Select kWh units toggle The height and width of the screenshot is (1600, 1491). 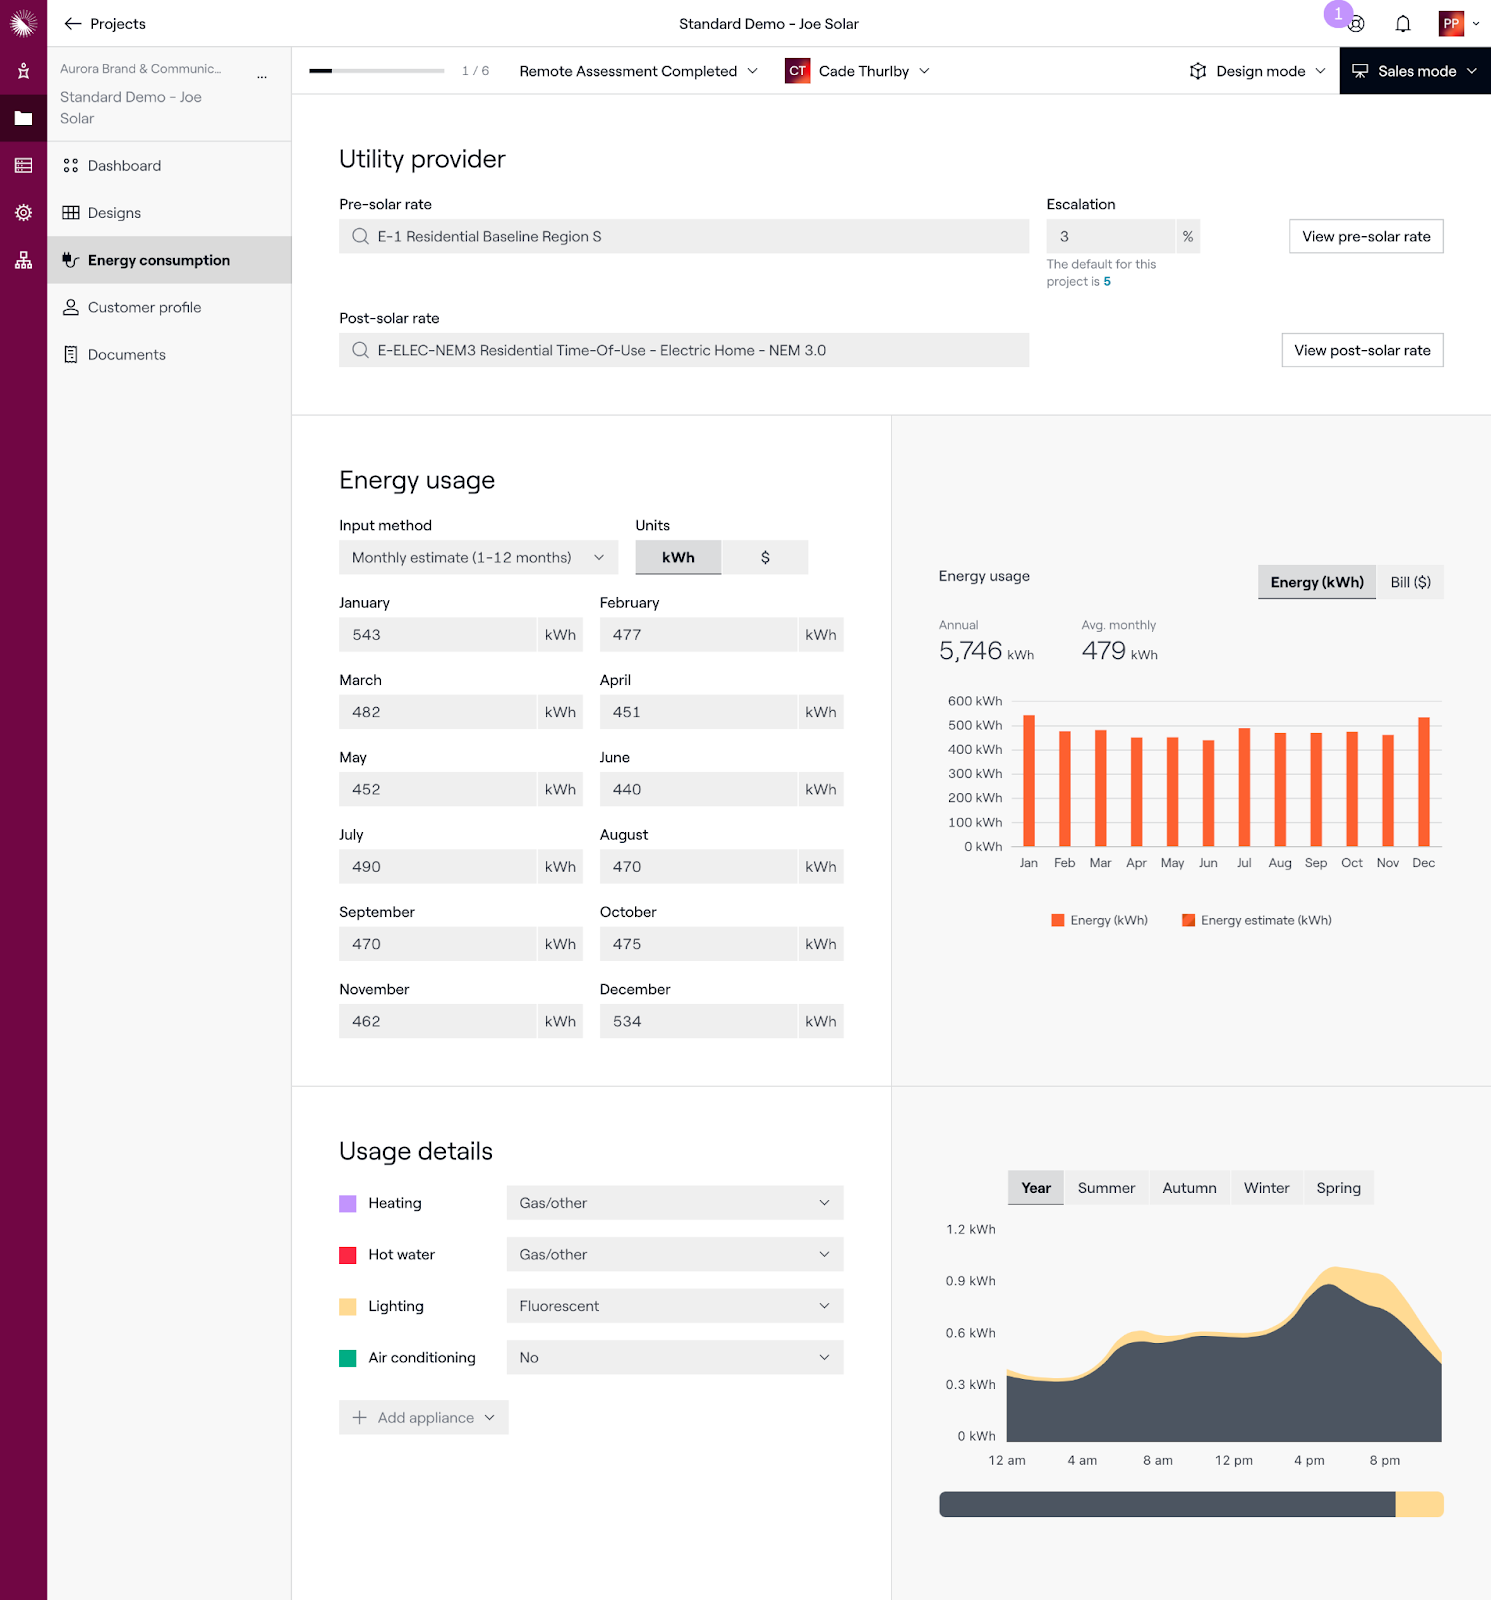pyautogui.click(x=678, y=558)
